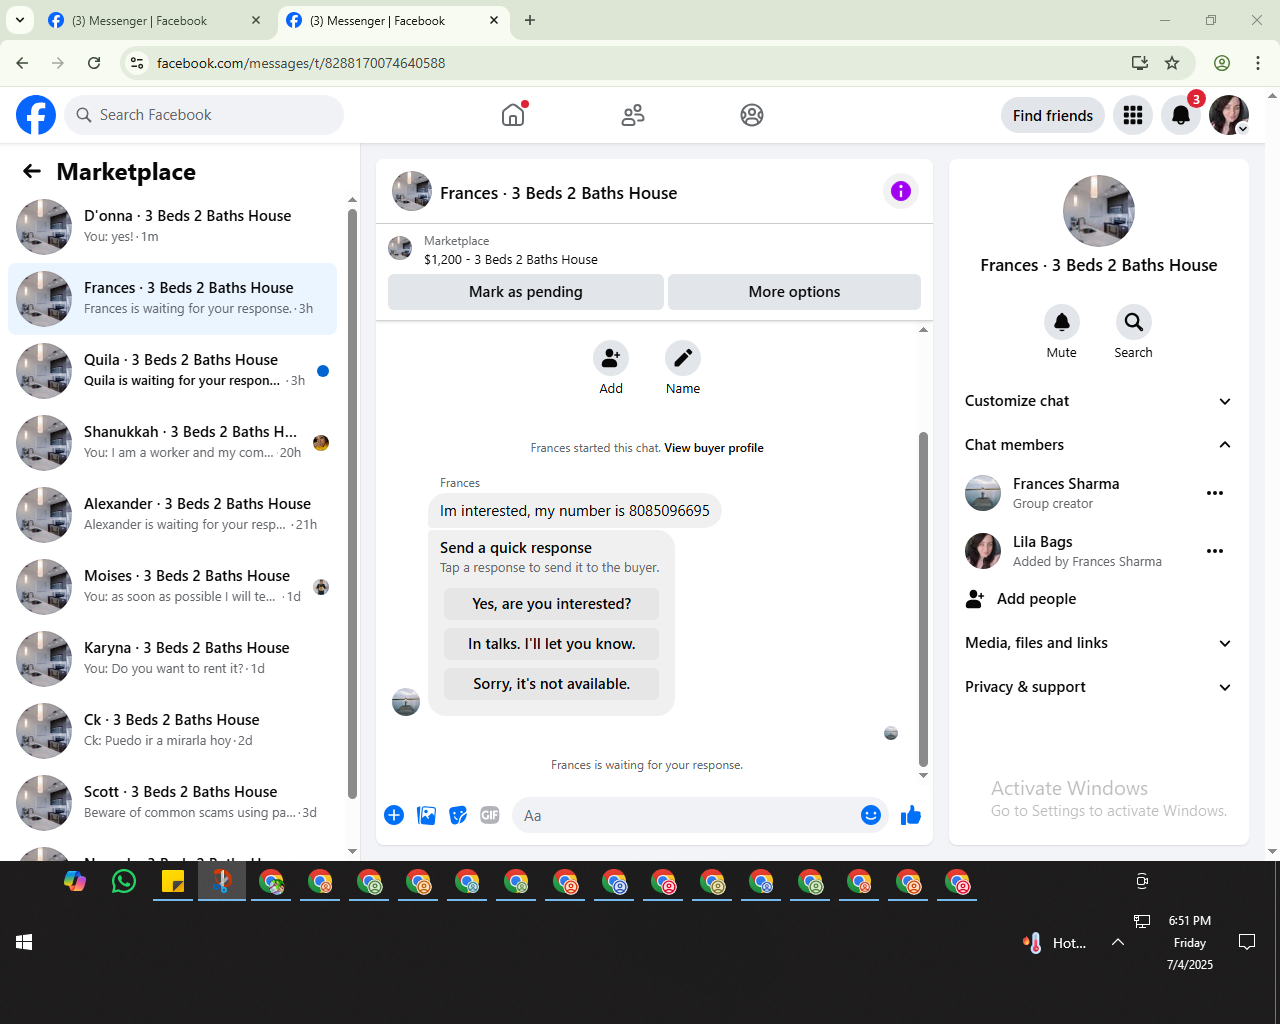Open the browser tab search dropdown
The width and height of the screenshot is (1280, 1024).
pos(20,20)
